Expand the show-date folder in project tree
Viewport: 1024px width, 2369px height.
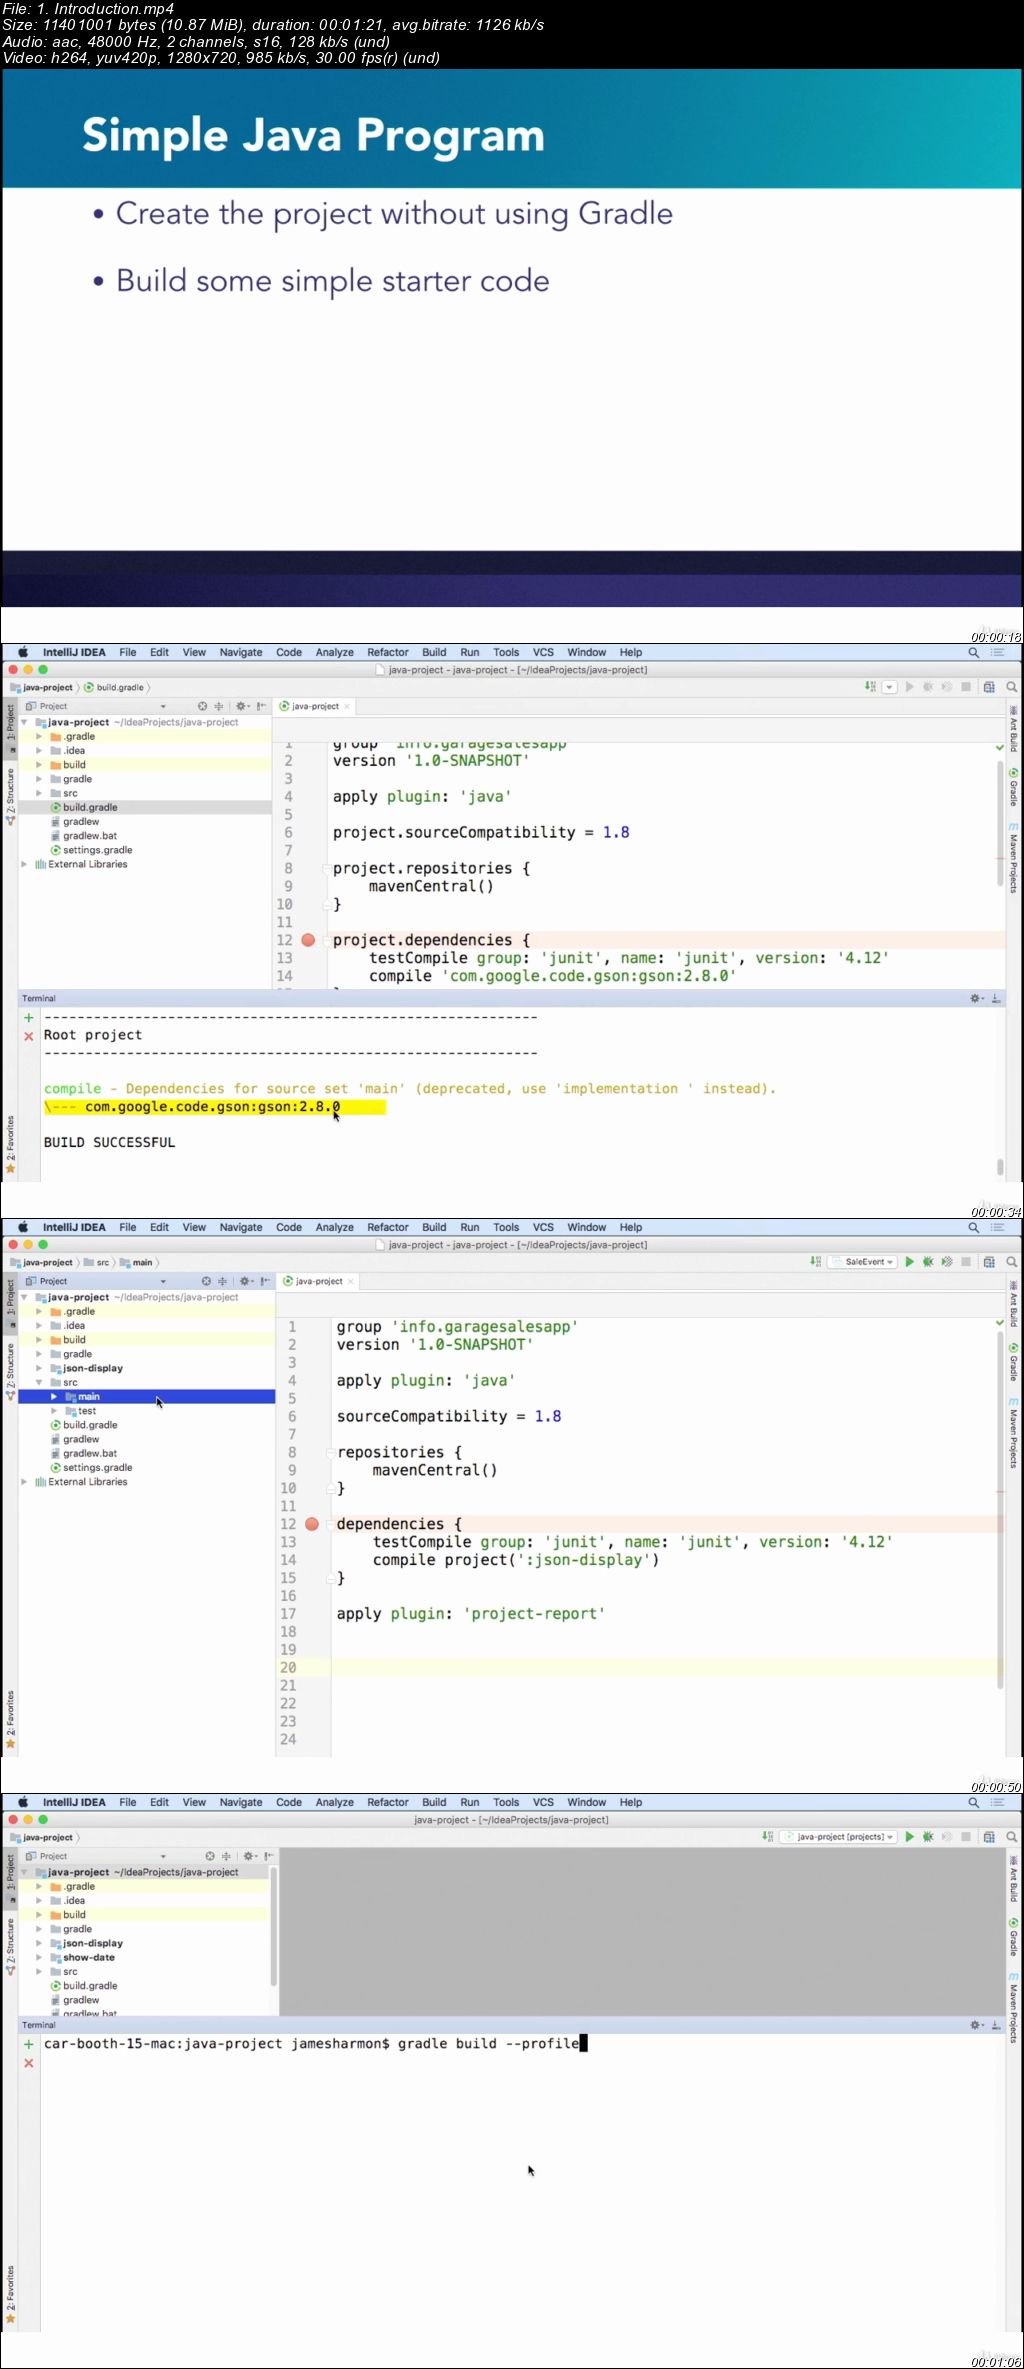tap(39, 1957)
